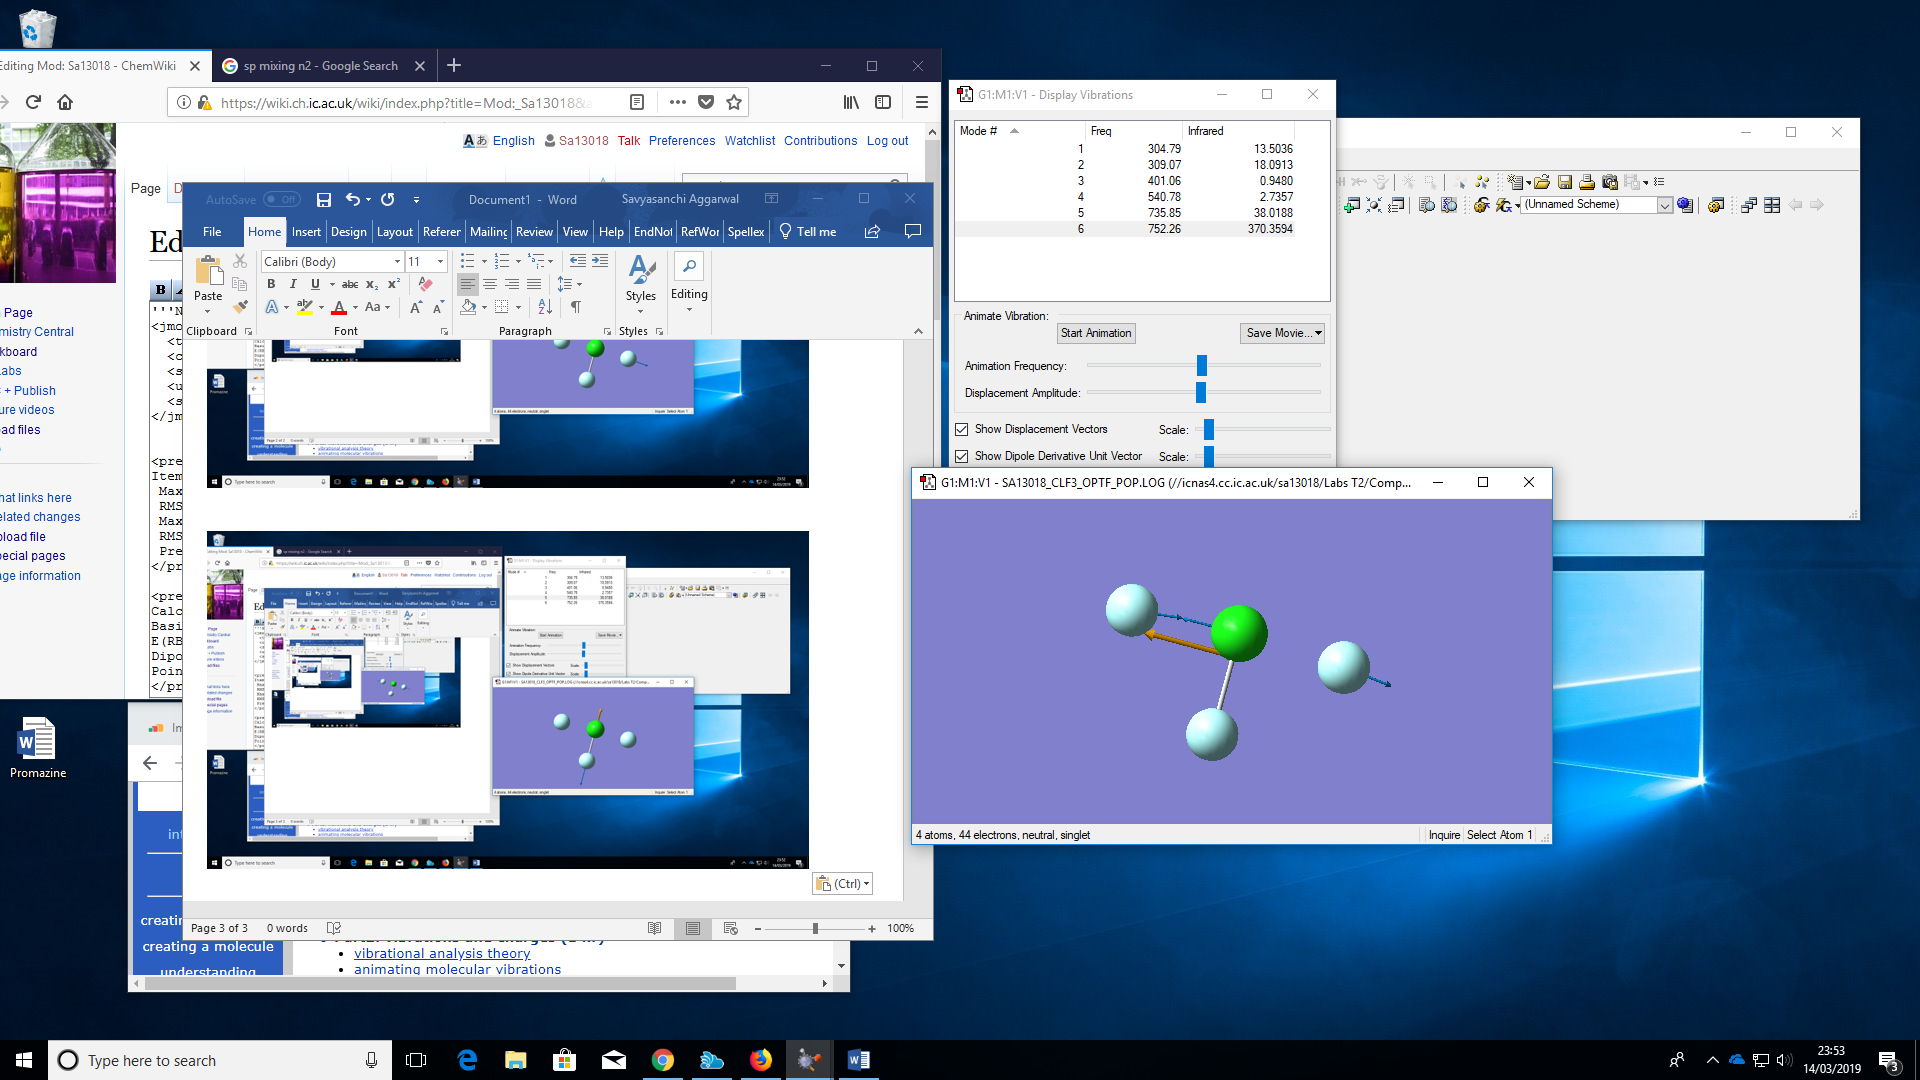Uncheck Show Dipole Derivative Unit Vector

coord(962,456)
